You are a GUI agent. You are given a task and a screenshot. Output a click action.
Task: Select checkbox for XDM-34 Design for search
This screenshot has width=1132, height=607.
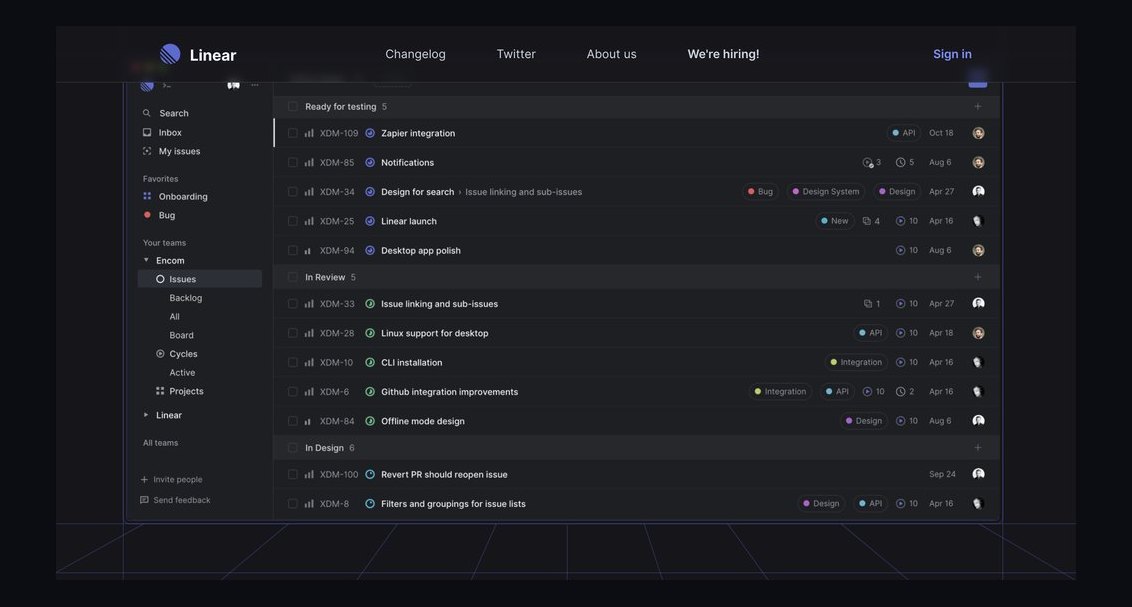pos(292,192)
